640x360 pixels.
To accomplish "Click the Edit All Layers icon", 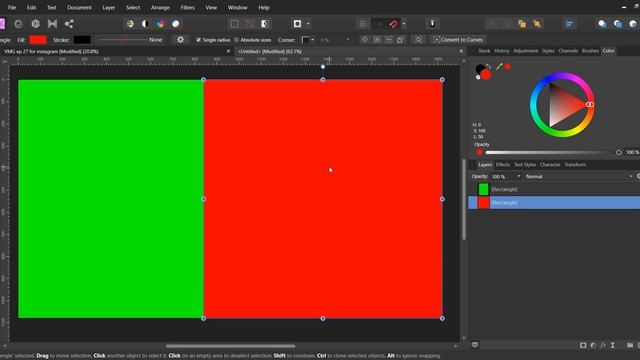I will (475, 345).
